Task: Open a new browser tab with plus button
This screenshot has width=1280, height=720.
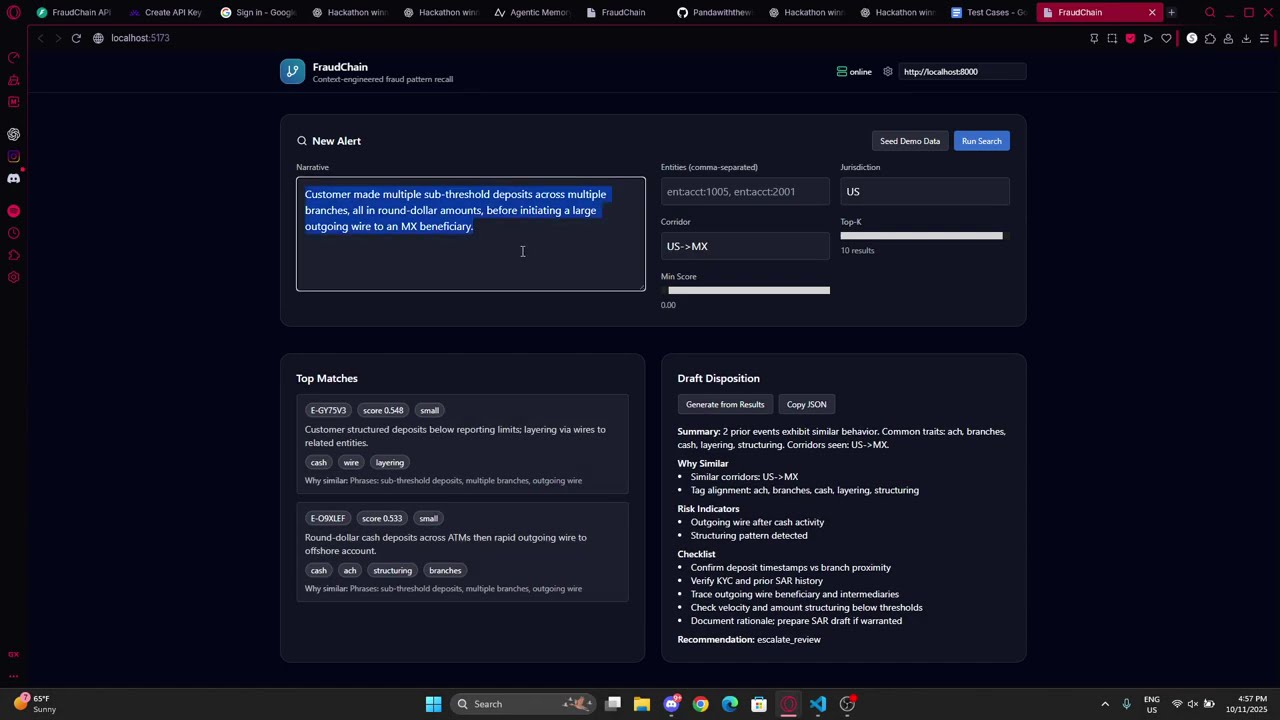Action: (x=1171, y=13)
